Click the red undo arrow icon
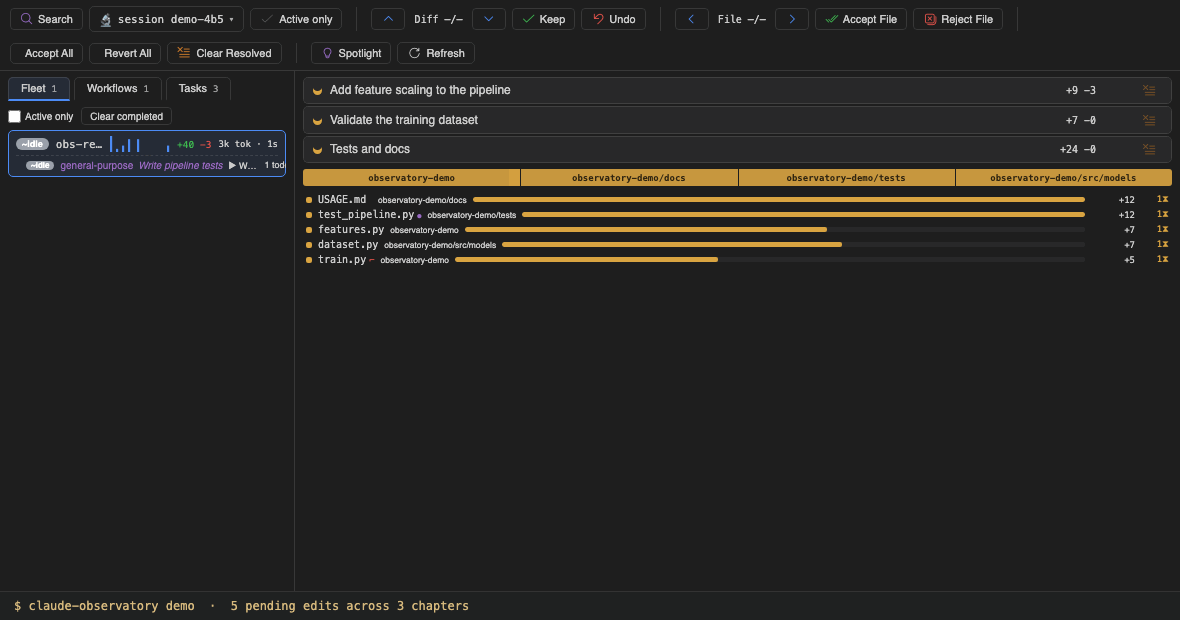 click(598, 19)
